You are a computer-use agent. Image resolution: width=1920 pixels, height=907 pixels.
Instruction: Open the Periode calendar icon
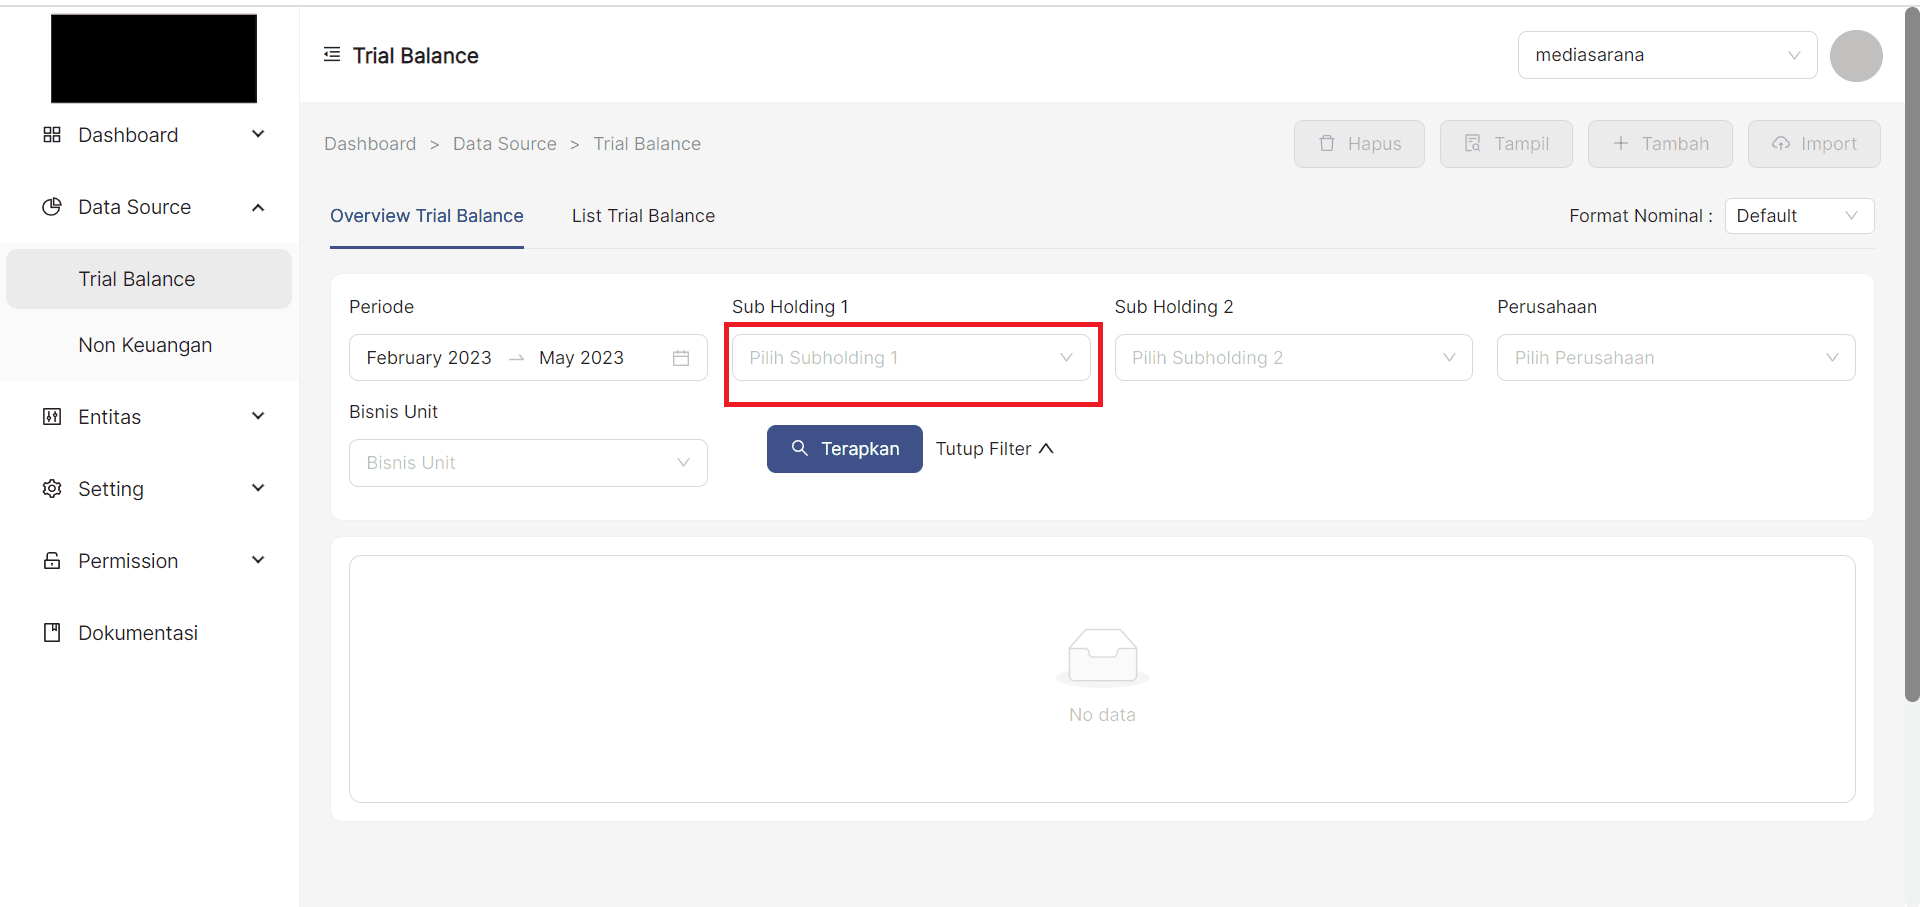(681, 358)
